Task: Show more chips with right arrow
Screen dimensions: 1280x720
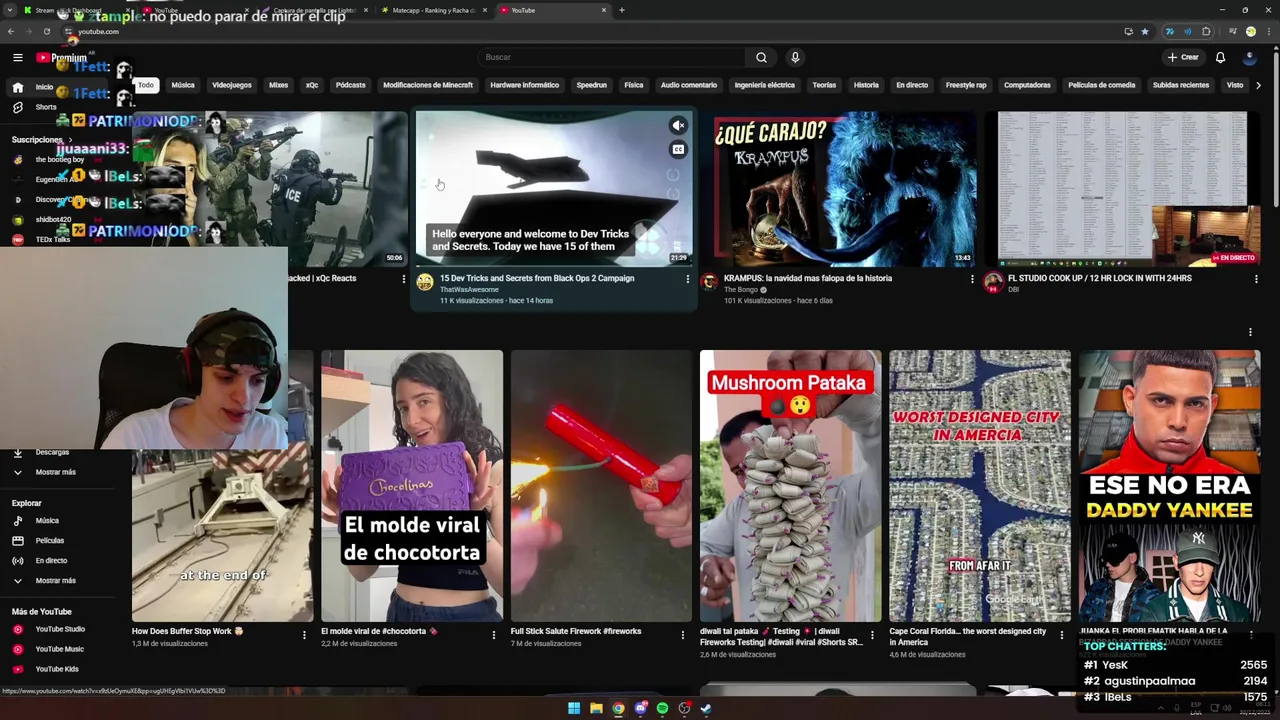Action: click(1258, 85)
